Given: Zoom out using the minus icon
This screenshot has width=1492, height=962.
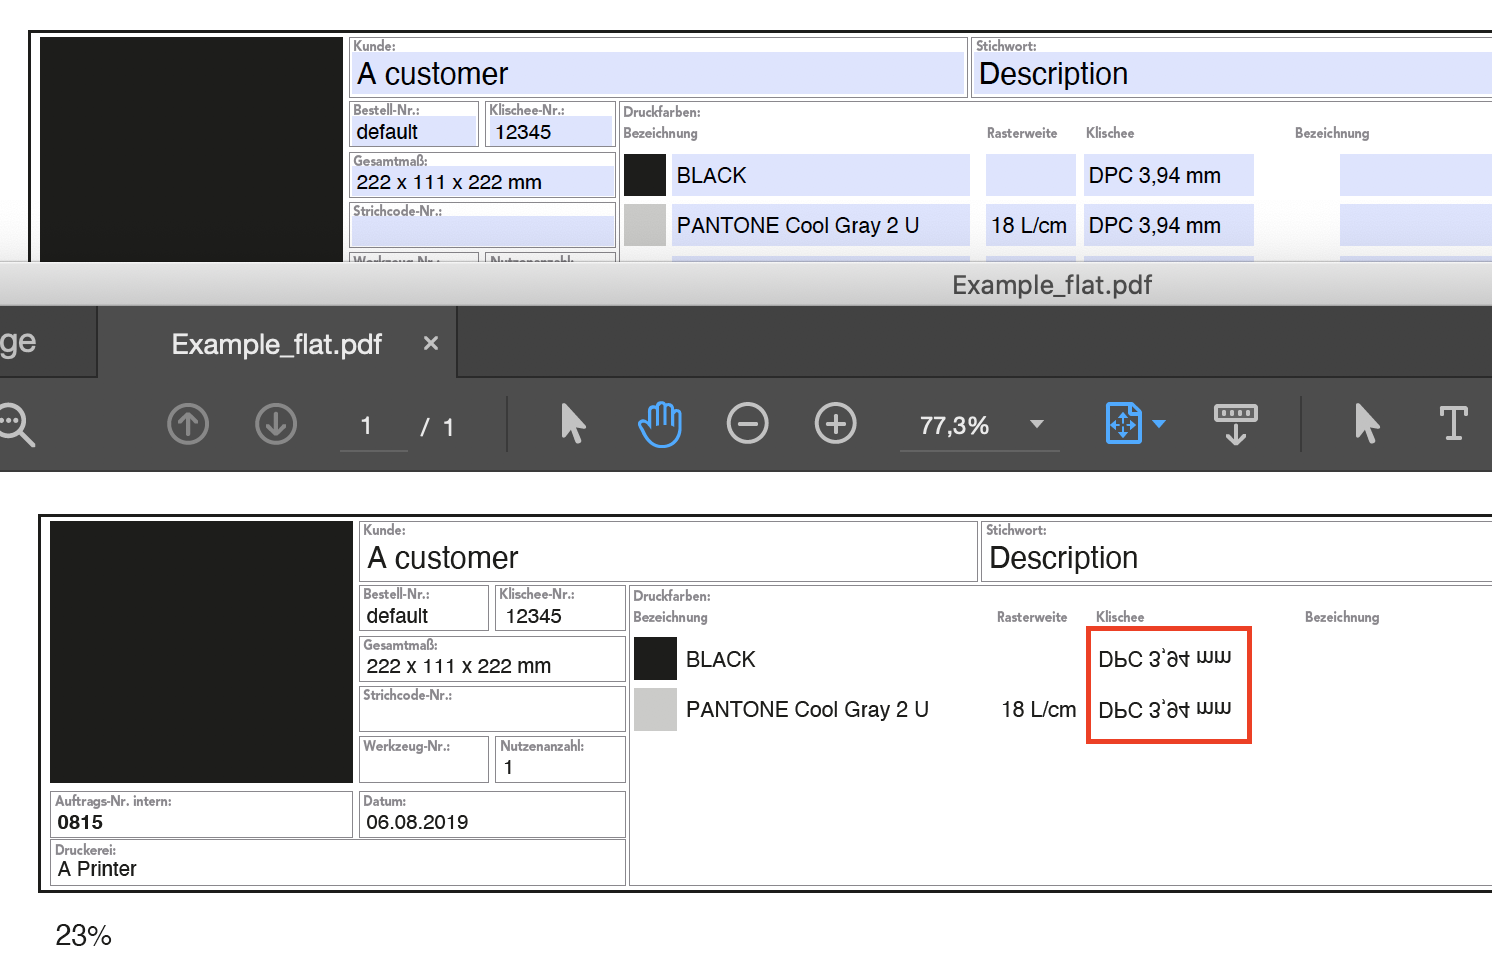Looking at the screenshot, I should (x=747, y=424).
